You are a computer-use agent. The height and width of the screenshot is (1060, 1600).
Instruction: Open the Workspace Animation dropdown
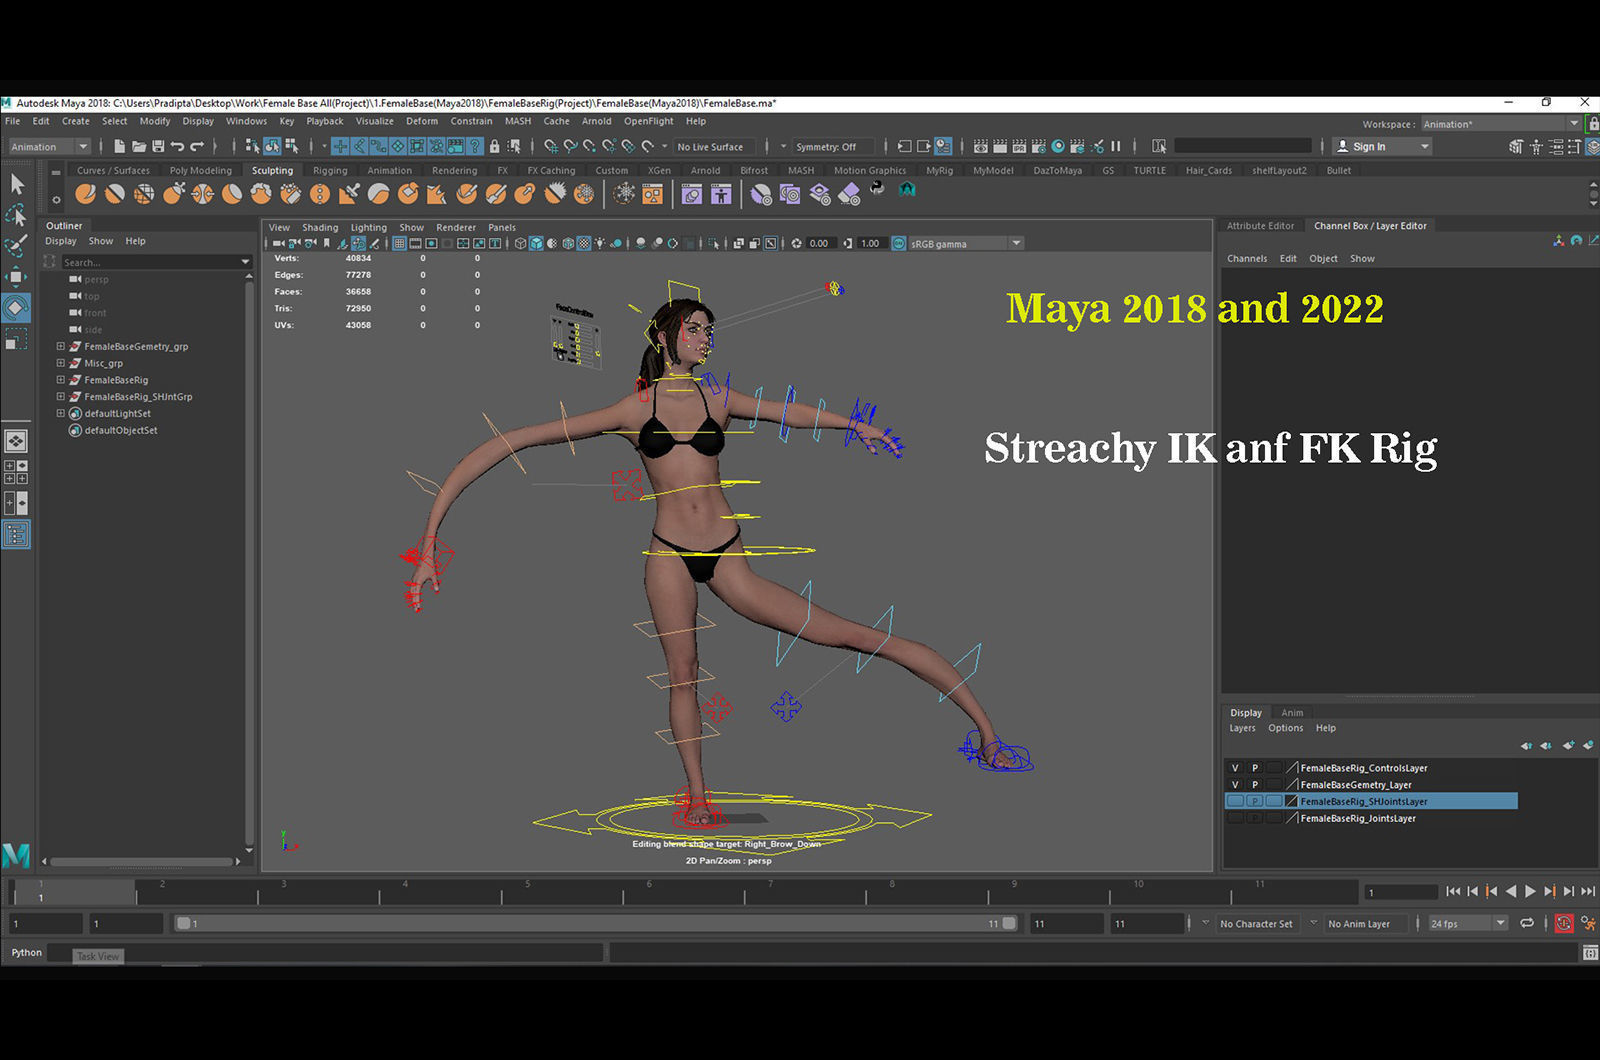click(x=1500, y=124)
